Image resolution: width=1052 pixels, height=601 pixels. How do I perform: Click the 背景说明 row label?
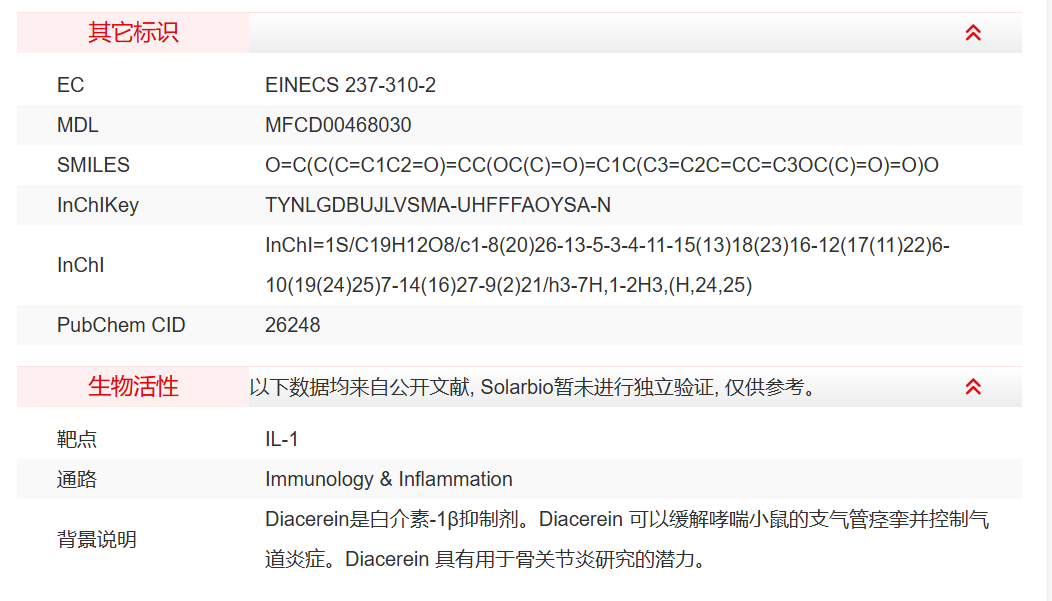click(x=97, y=539)
